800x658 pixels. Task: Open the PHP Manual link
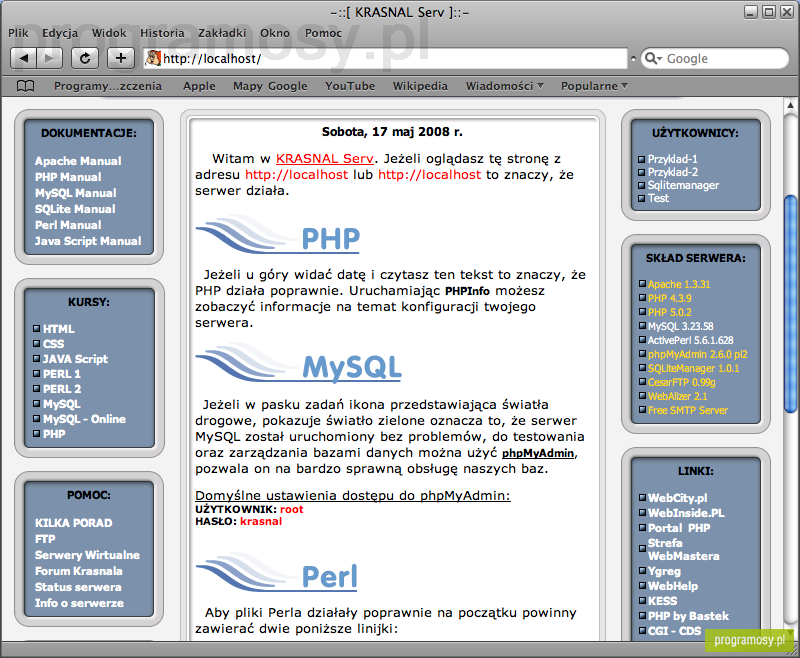coord(68,177)
